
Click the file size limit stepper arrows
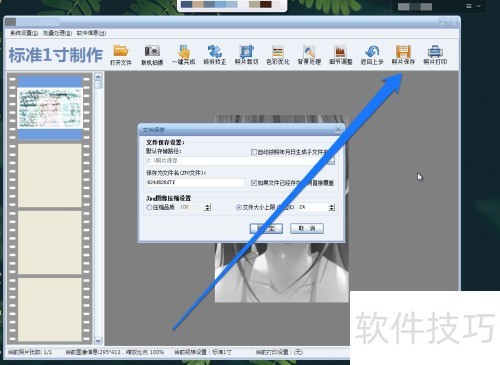click(332, 207)
